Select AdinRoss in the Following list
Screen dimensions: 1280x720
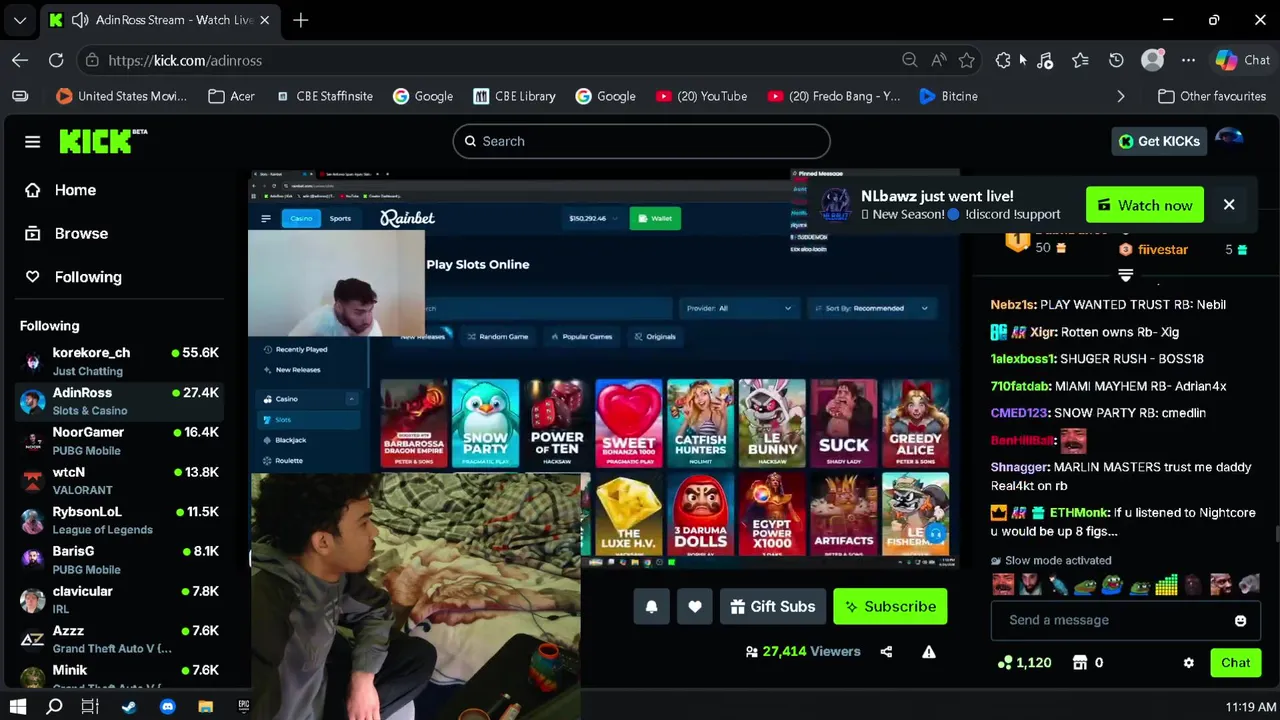[120, 401]
